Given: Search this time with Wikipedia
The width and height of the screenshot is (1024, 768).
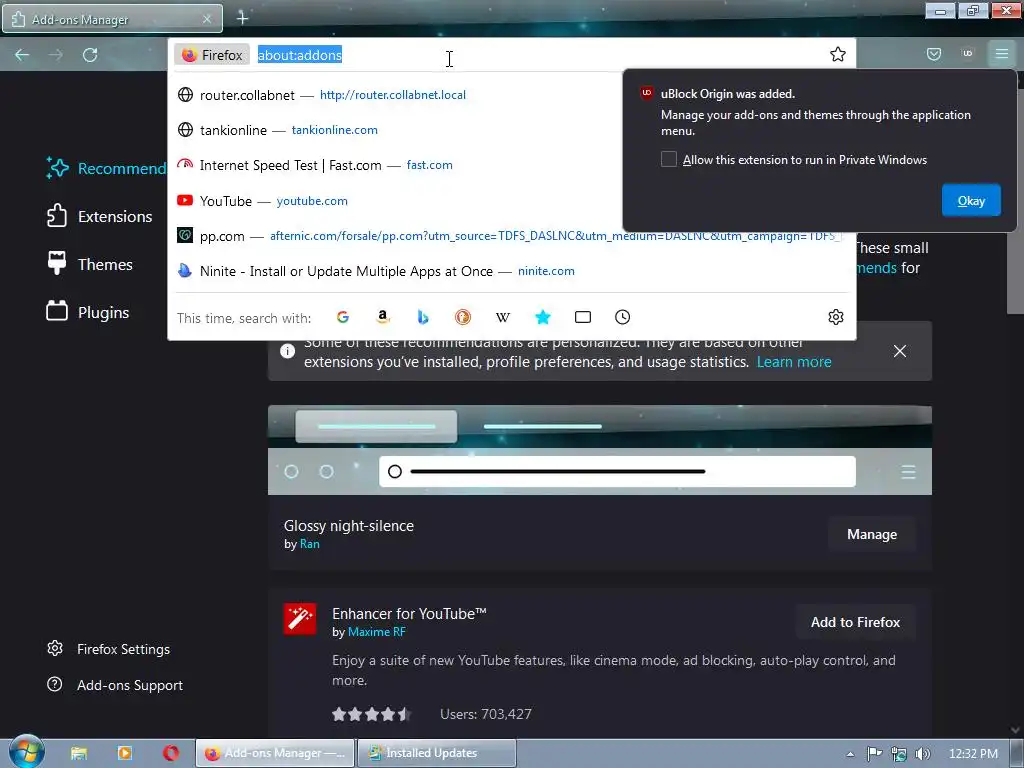Looking at the screenshot, I should [x=503, y=317].
